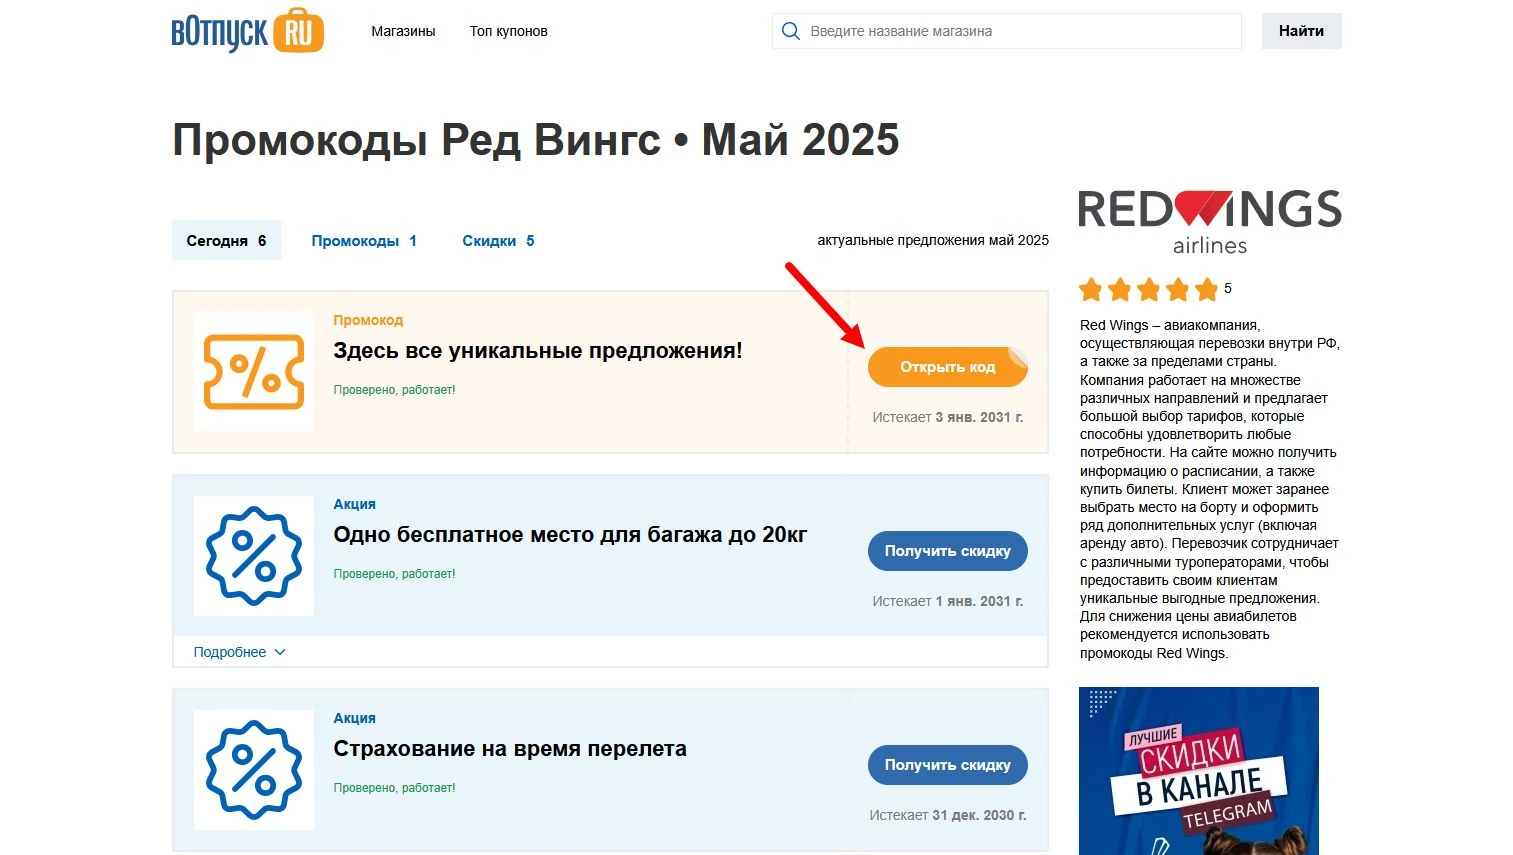Click Получить скидку for flight insurance
This screenshot has width=1513, height=855.
tap(947, 764)
